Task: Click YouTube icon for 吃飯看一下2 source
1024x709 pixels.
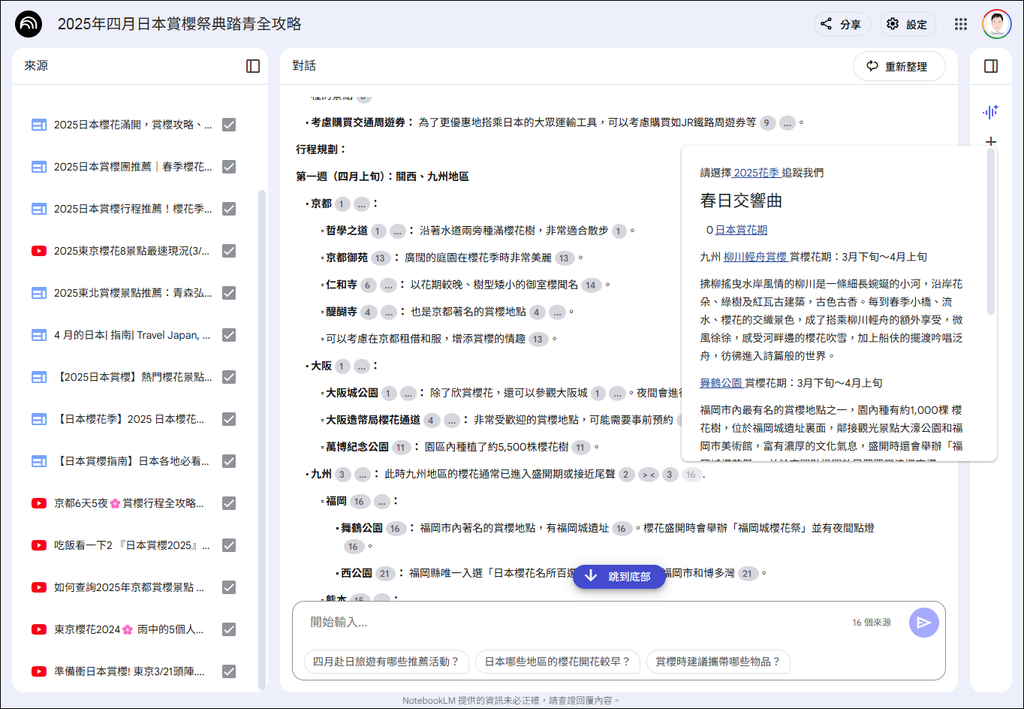Action: [39, 545]
